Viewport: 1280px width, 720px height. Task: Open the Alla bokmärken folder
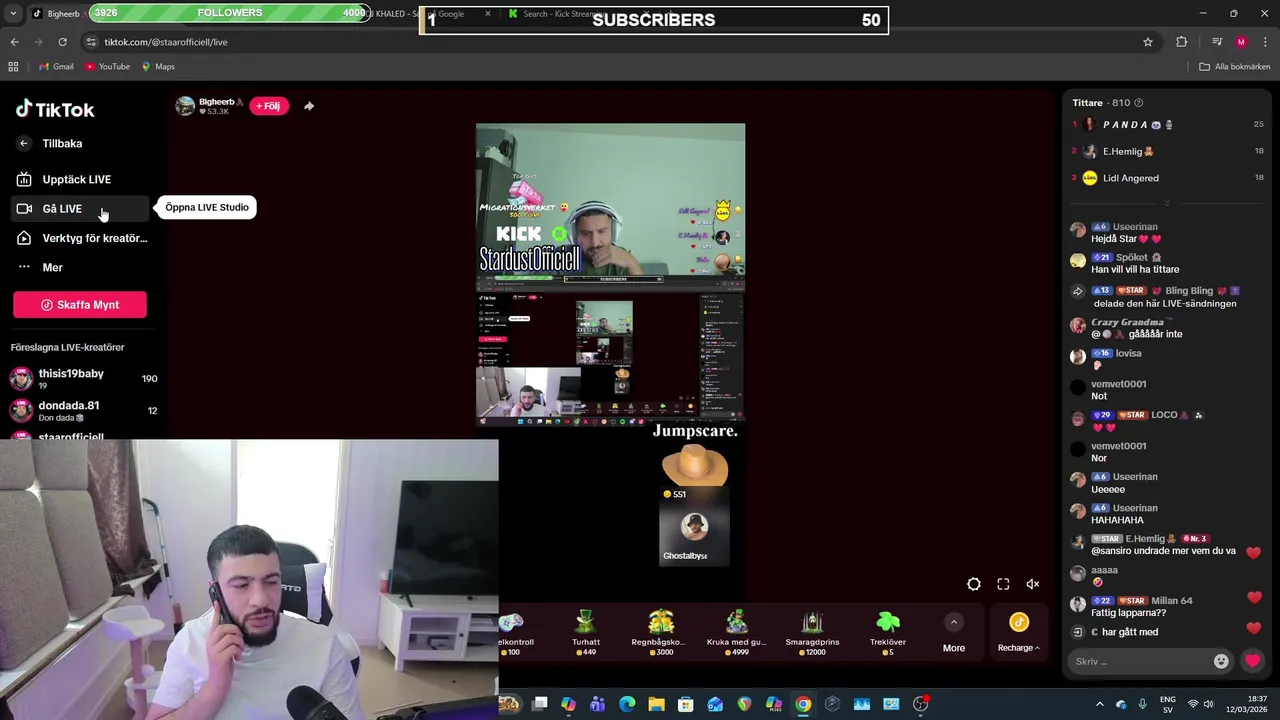pos(1235,67)
